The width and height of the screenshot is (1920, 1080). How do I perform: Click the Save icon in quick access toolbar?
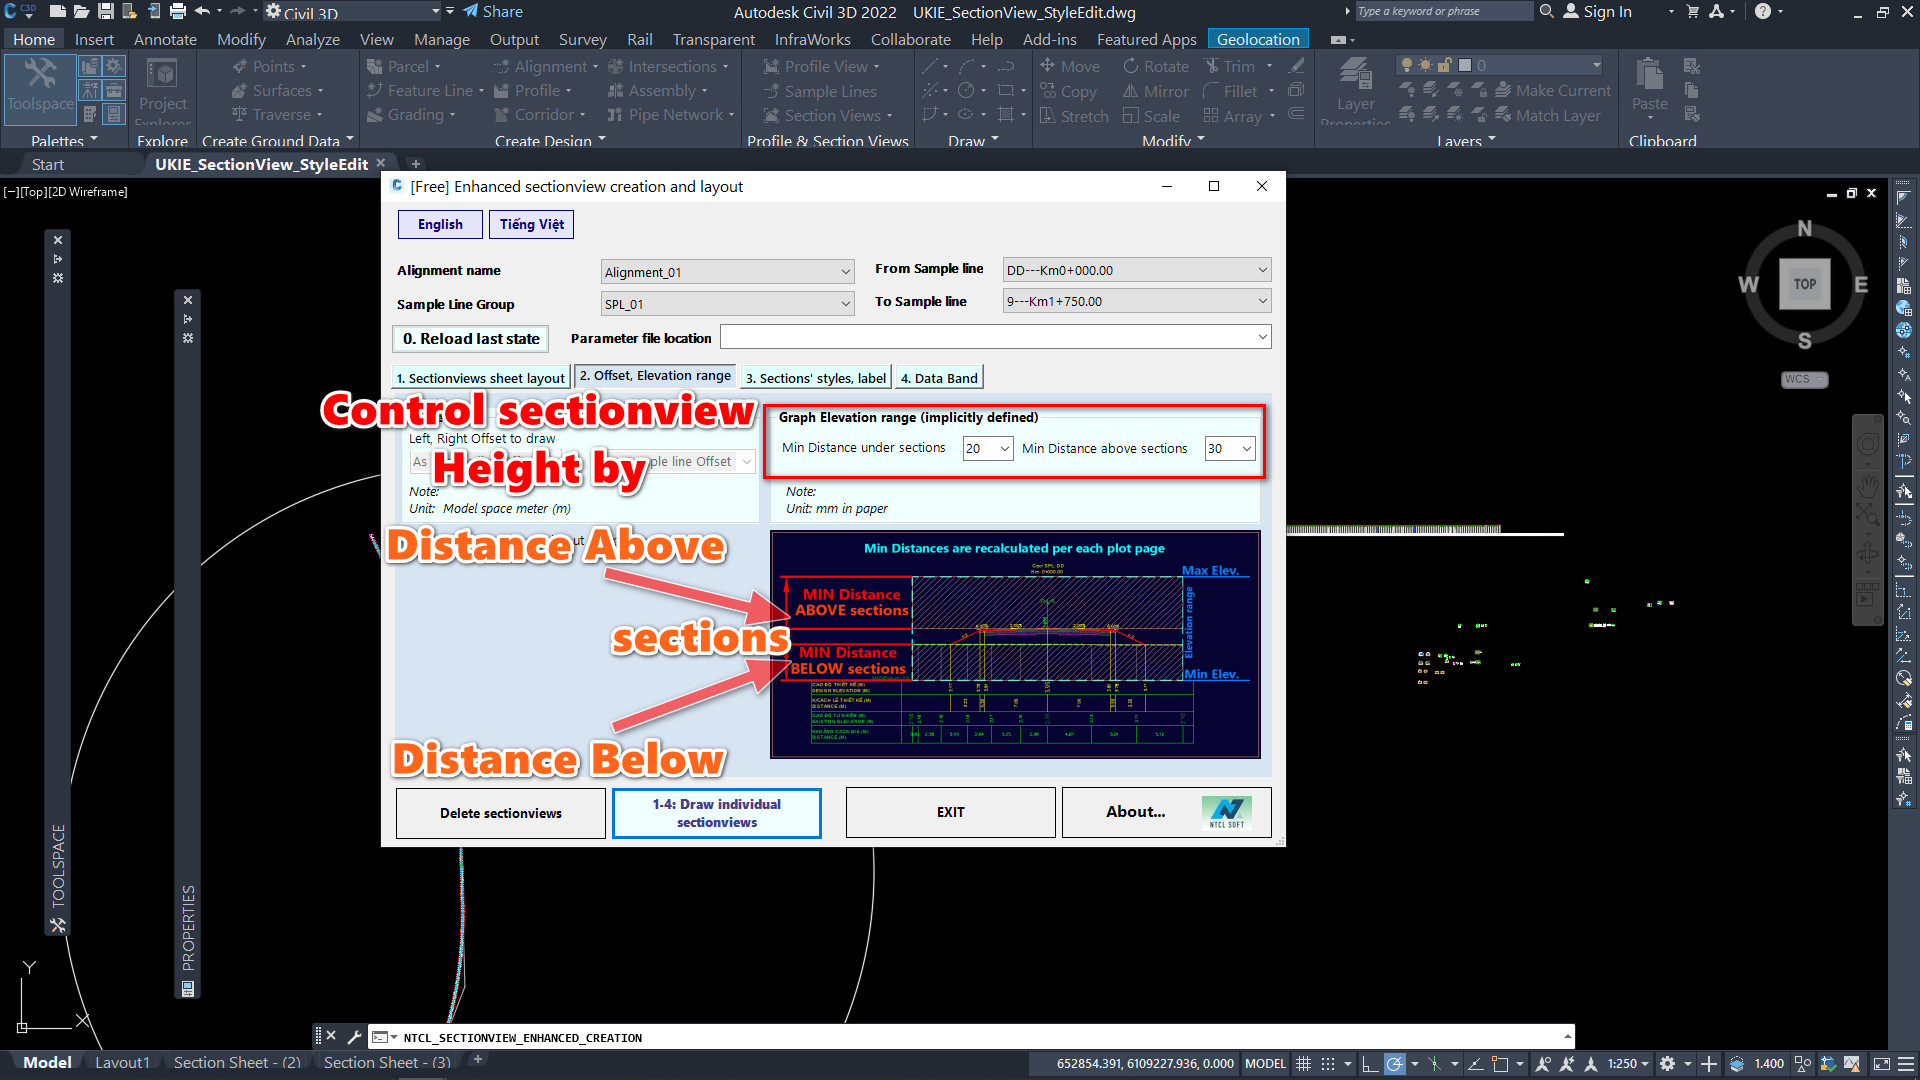pyautogui.click(x=105, y=12)
